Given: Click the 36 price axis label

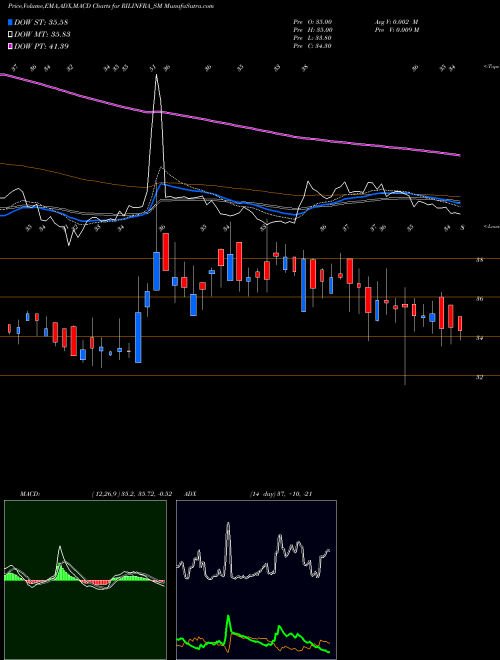Looking at the screenshot, I should coord(479,299).
